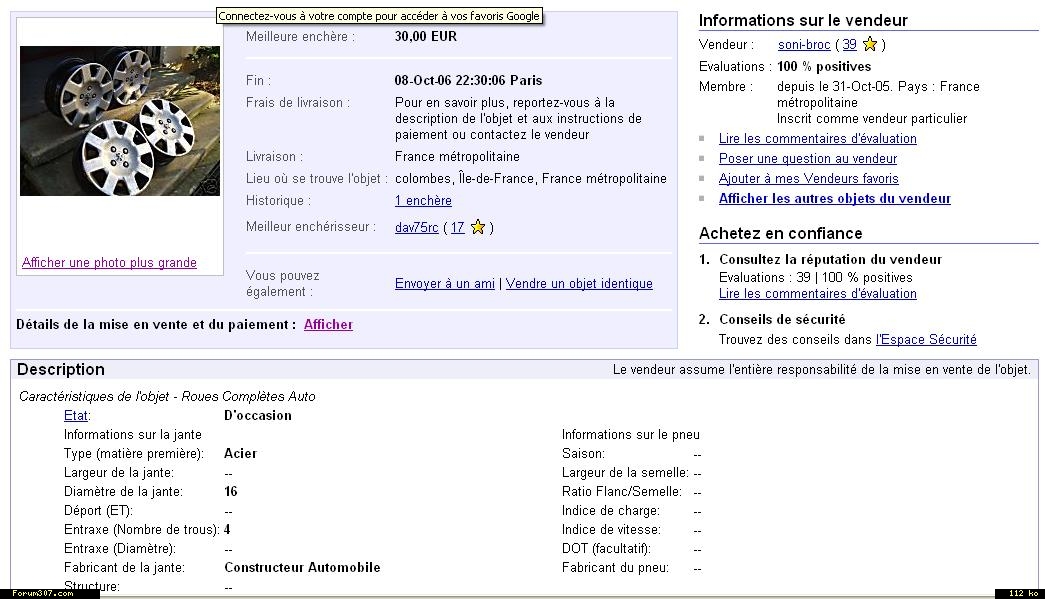The image size is (1045, 599).
Task: Click 'Poser une question au vendeur'
Action: tap(807, 159)
